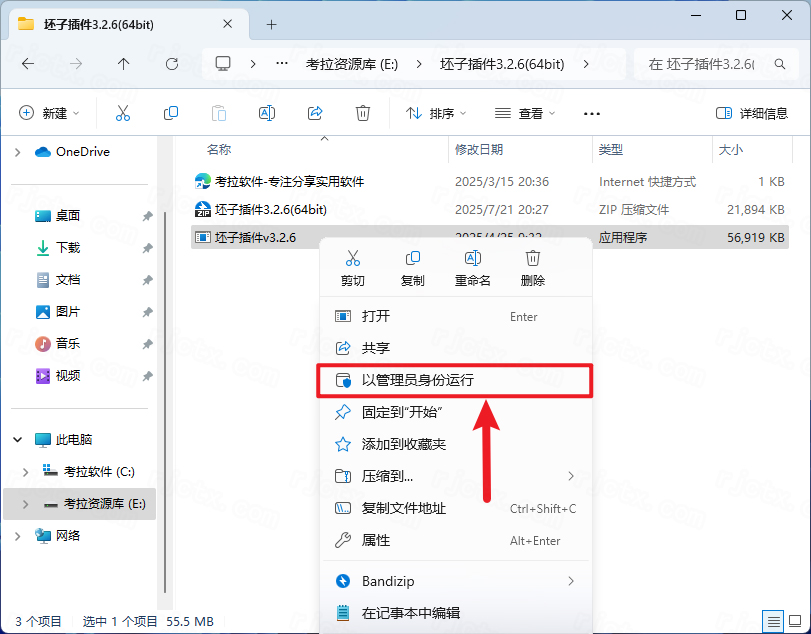Open 文档 in the sidebar

click(68, 280)
